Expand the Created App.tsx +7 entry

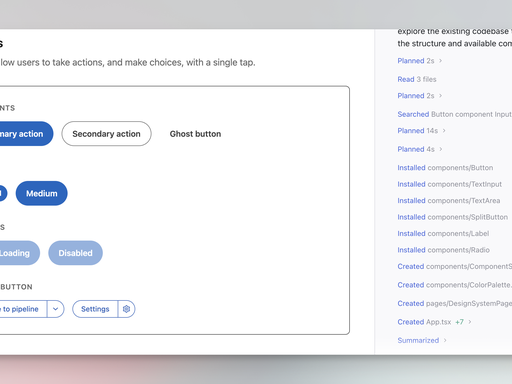point(434,322)
